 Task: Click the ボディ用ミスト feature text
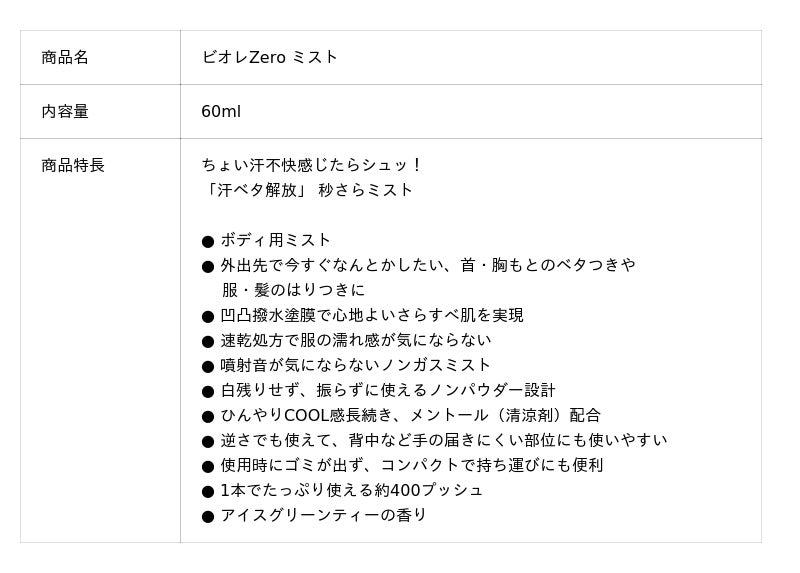[276, 240]
